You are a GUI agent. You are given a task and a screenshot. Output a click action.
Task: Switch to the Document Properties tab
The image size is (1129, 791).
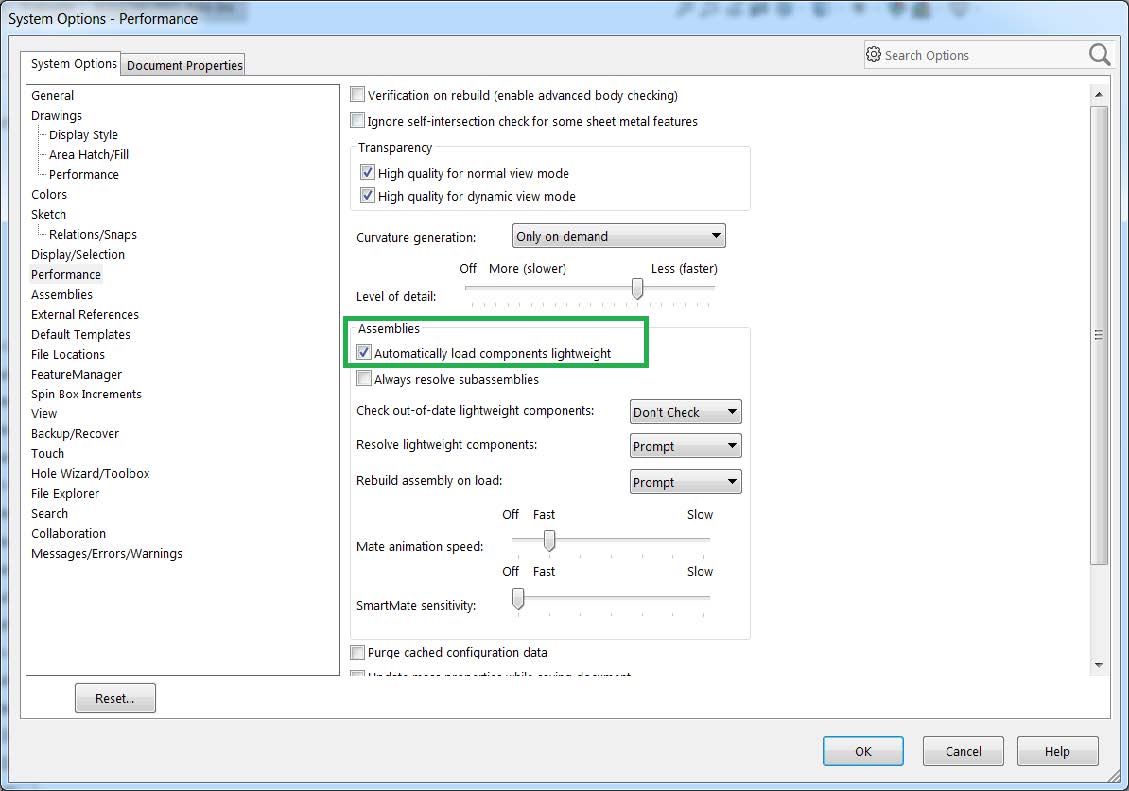click(x=183, y=64)
